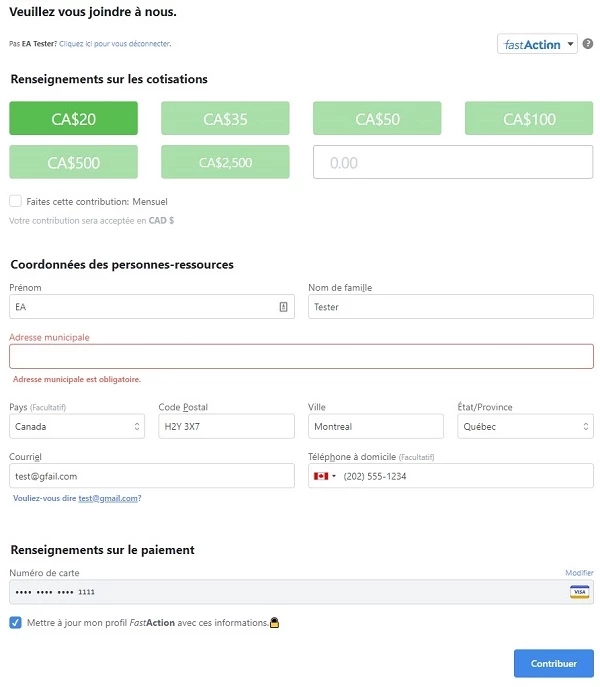Screen dimensions: 600x687
Task: Uncheck the update FastAction profile checkbox
Action: coord(15,623)
